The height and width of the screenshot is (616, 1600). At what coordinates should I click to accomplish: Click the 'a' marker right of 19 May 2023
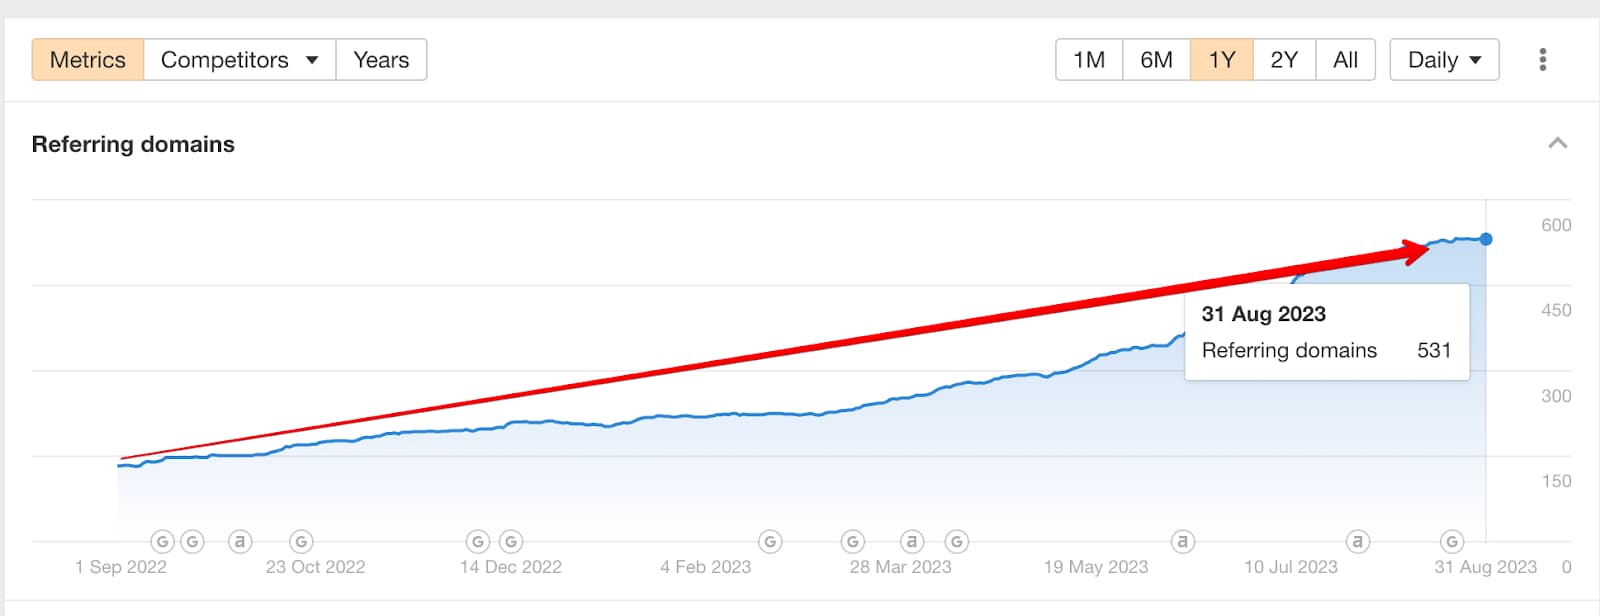[x=1182, y=542]
